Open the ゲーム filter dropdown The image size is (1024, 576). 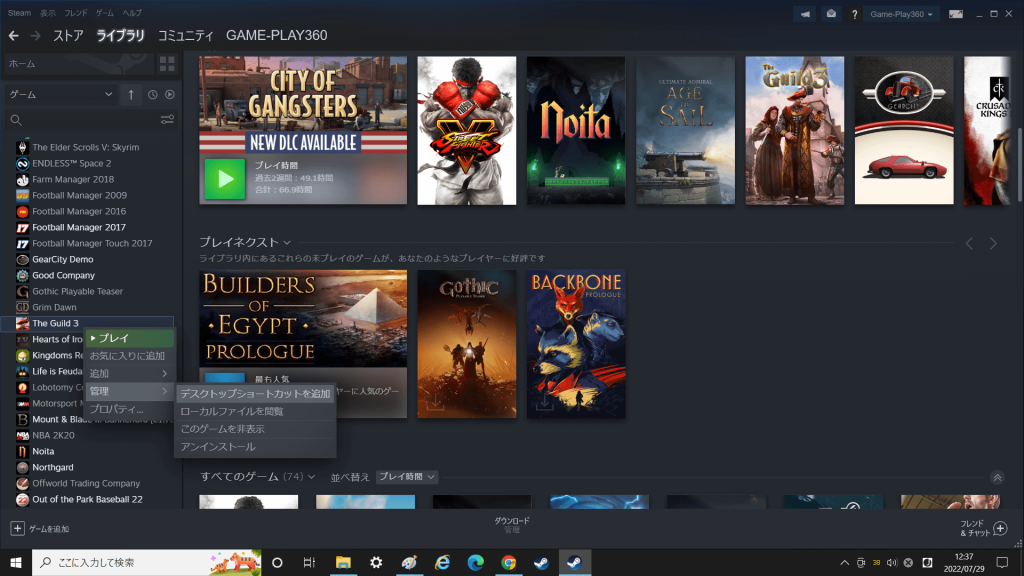(61, 95)
